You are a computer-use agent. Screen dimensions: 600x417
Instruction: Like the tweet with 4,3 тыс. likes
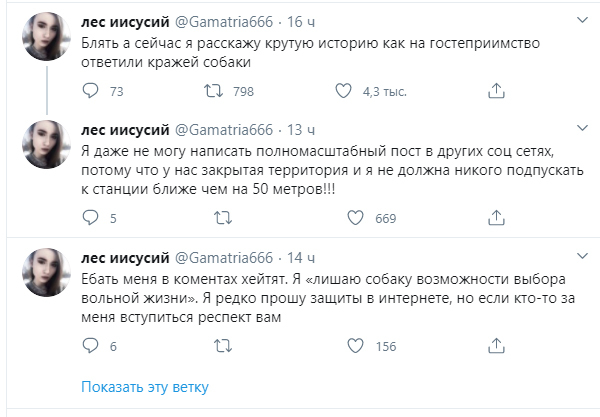(343, 92)
